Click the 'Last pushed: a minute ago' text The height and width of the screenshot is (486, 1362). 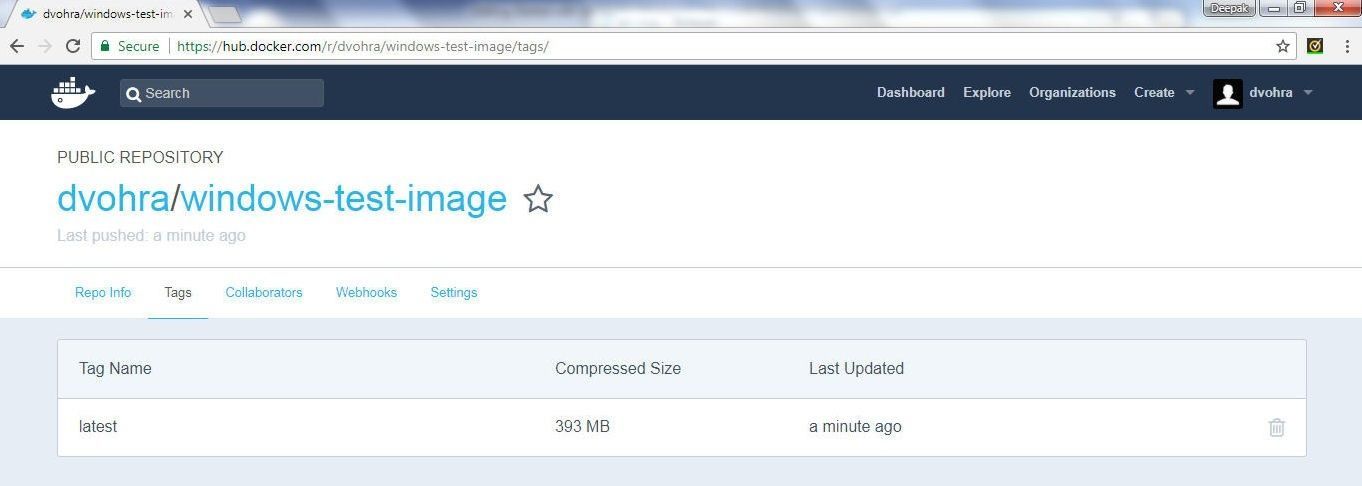151,235
